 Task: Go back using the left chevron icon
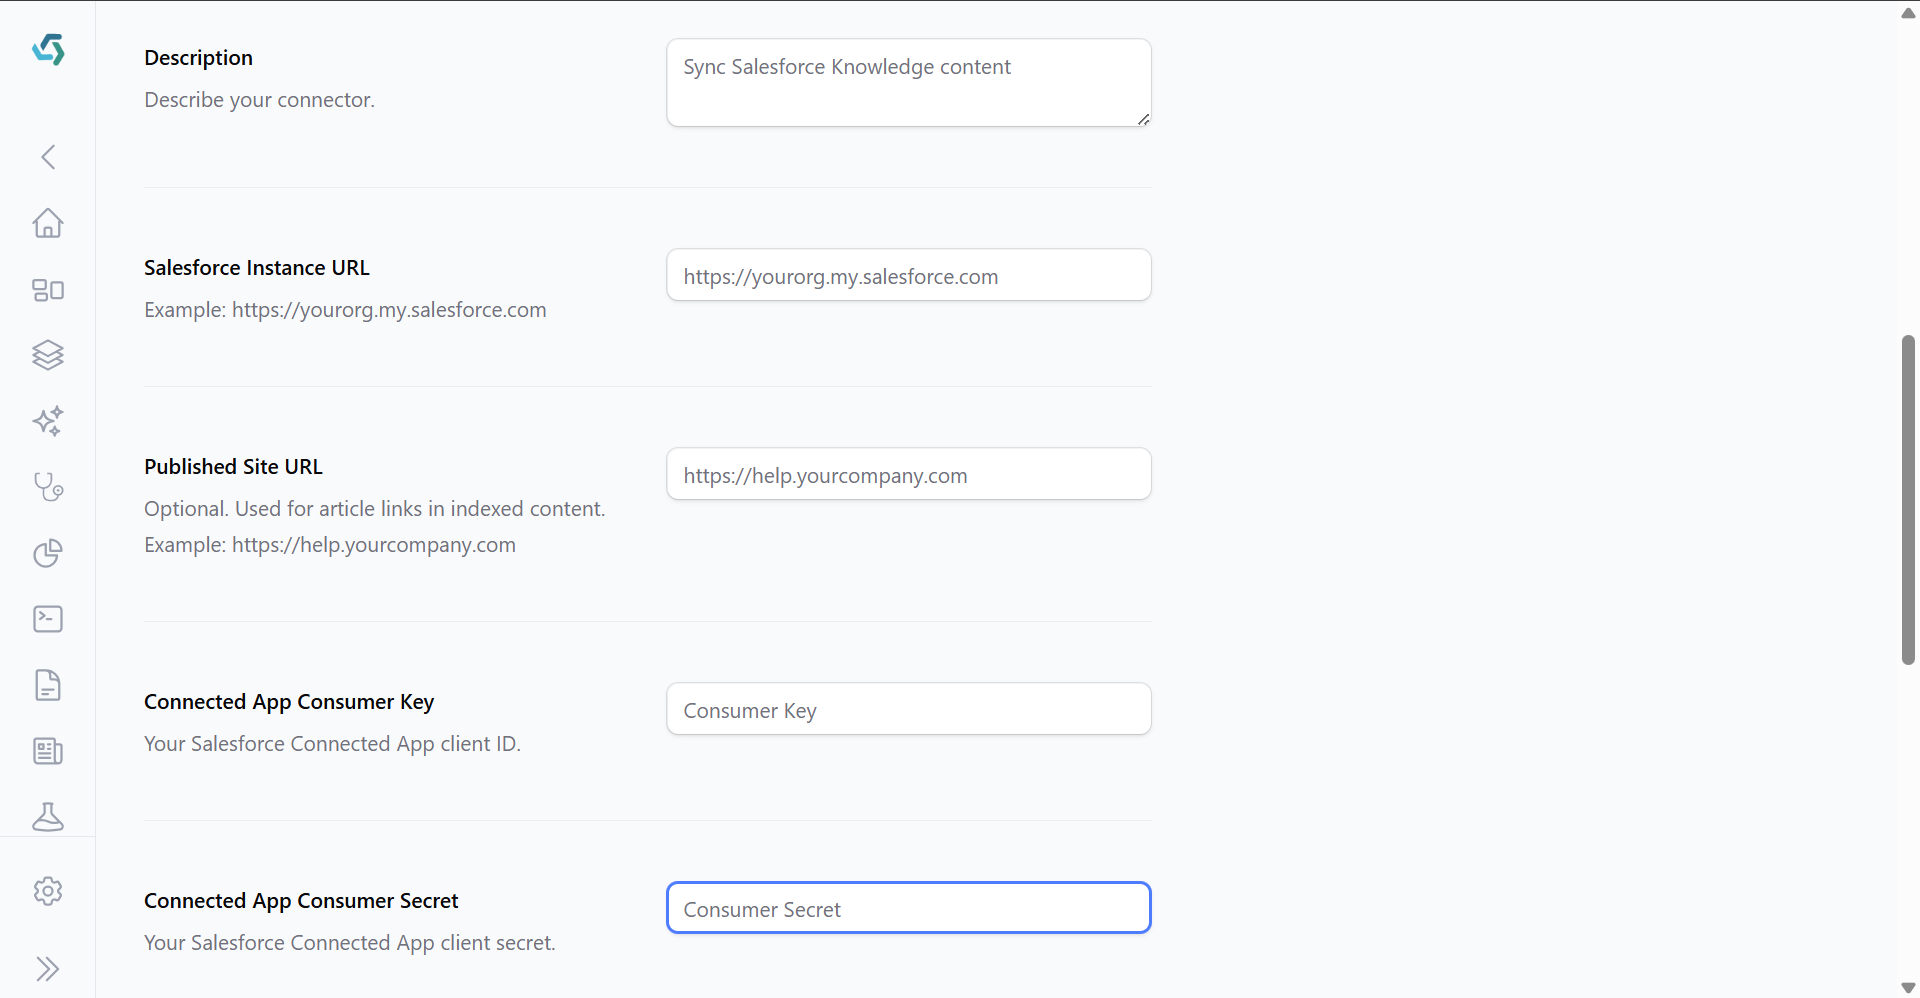[48, 157]
